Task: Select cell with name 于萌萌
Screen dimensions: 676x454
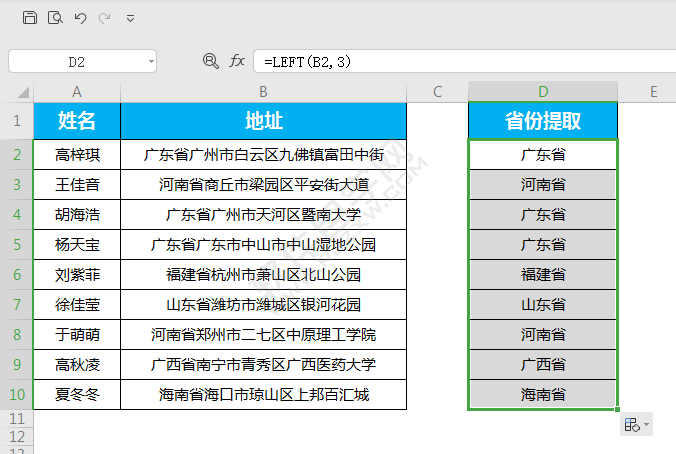Action: [x=77, y=335]
